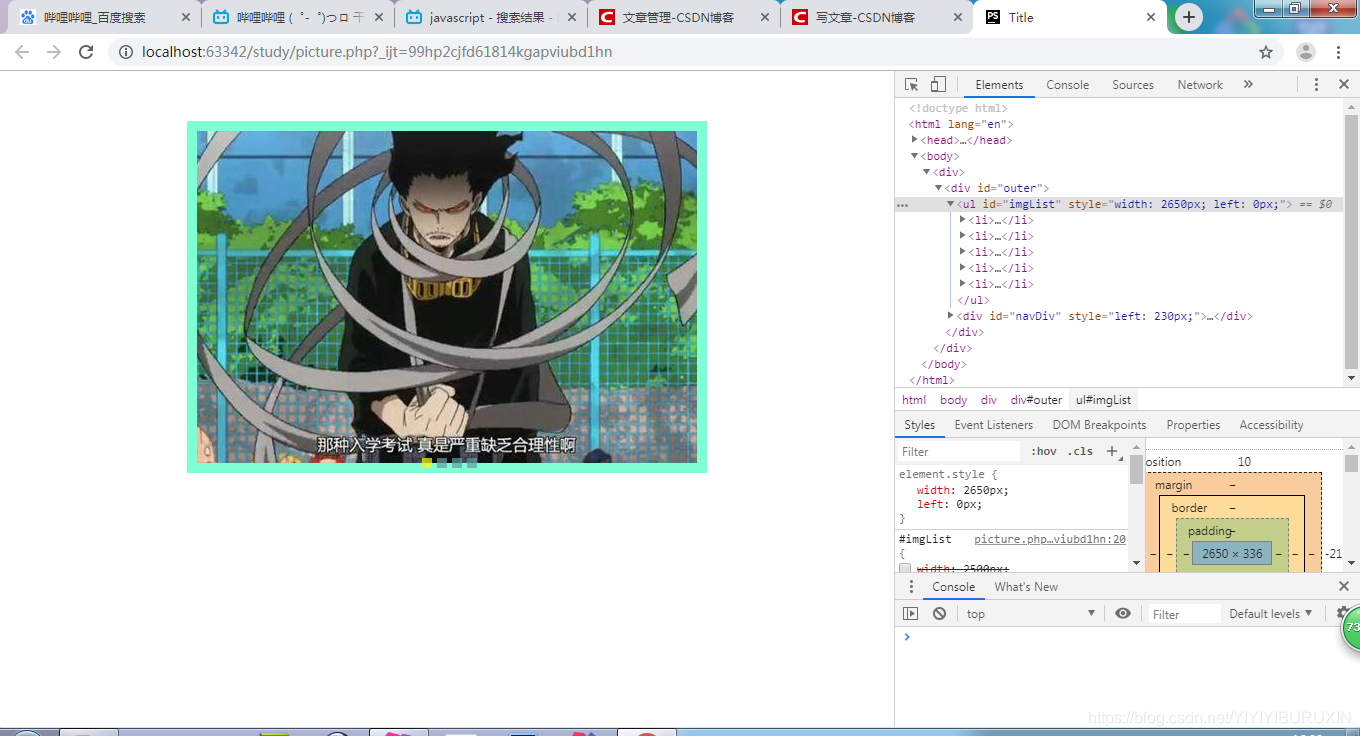Close the 文章管理-CSDN博客 tab
Viewport: 1360px width, 736px height.
765,17
